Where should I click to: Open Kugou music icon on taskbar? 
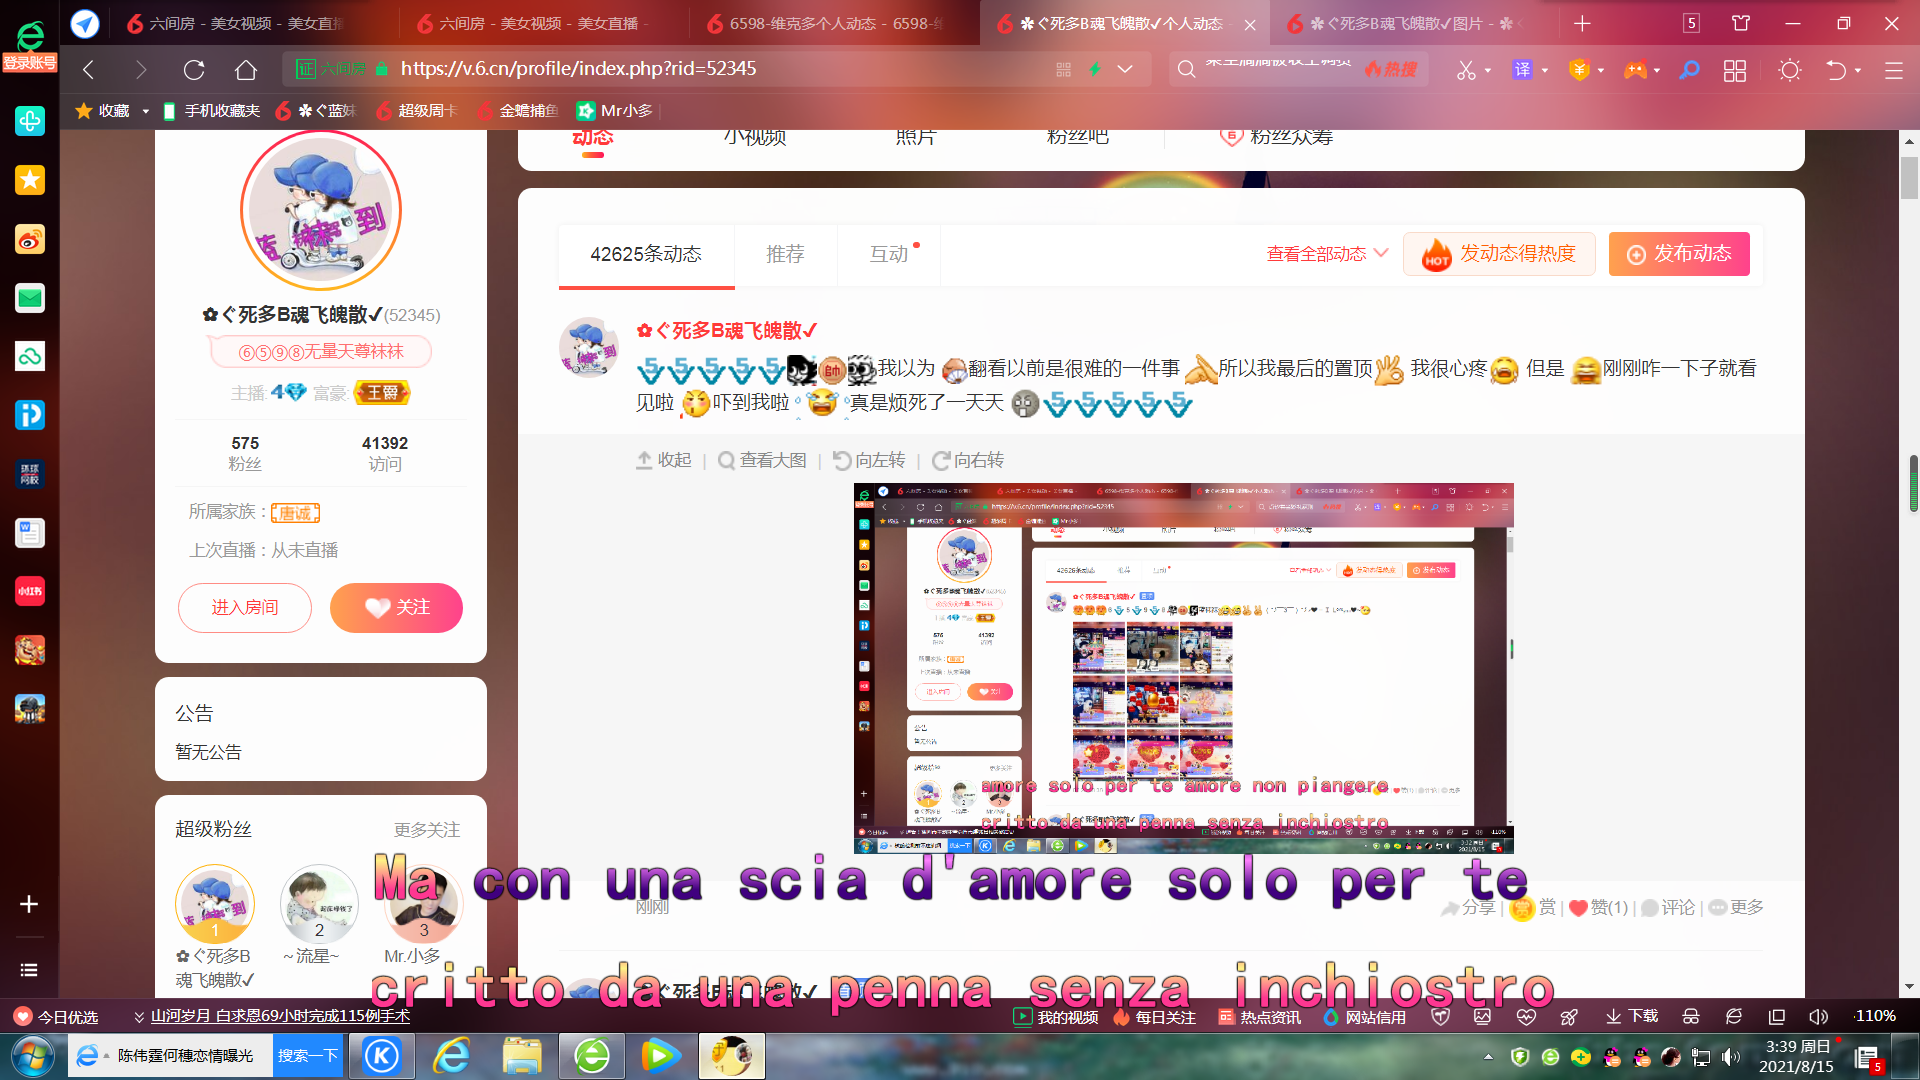pyautogui.click(x=382, y=1055)
